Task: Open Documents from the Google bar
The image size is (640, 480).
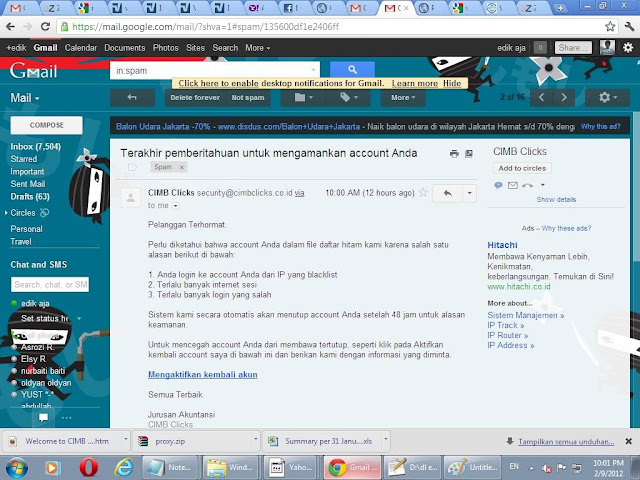Action: (x=124, y=48)
